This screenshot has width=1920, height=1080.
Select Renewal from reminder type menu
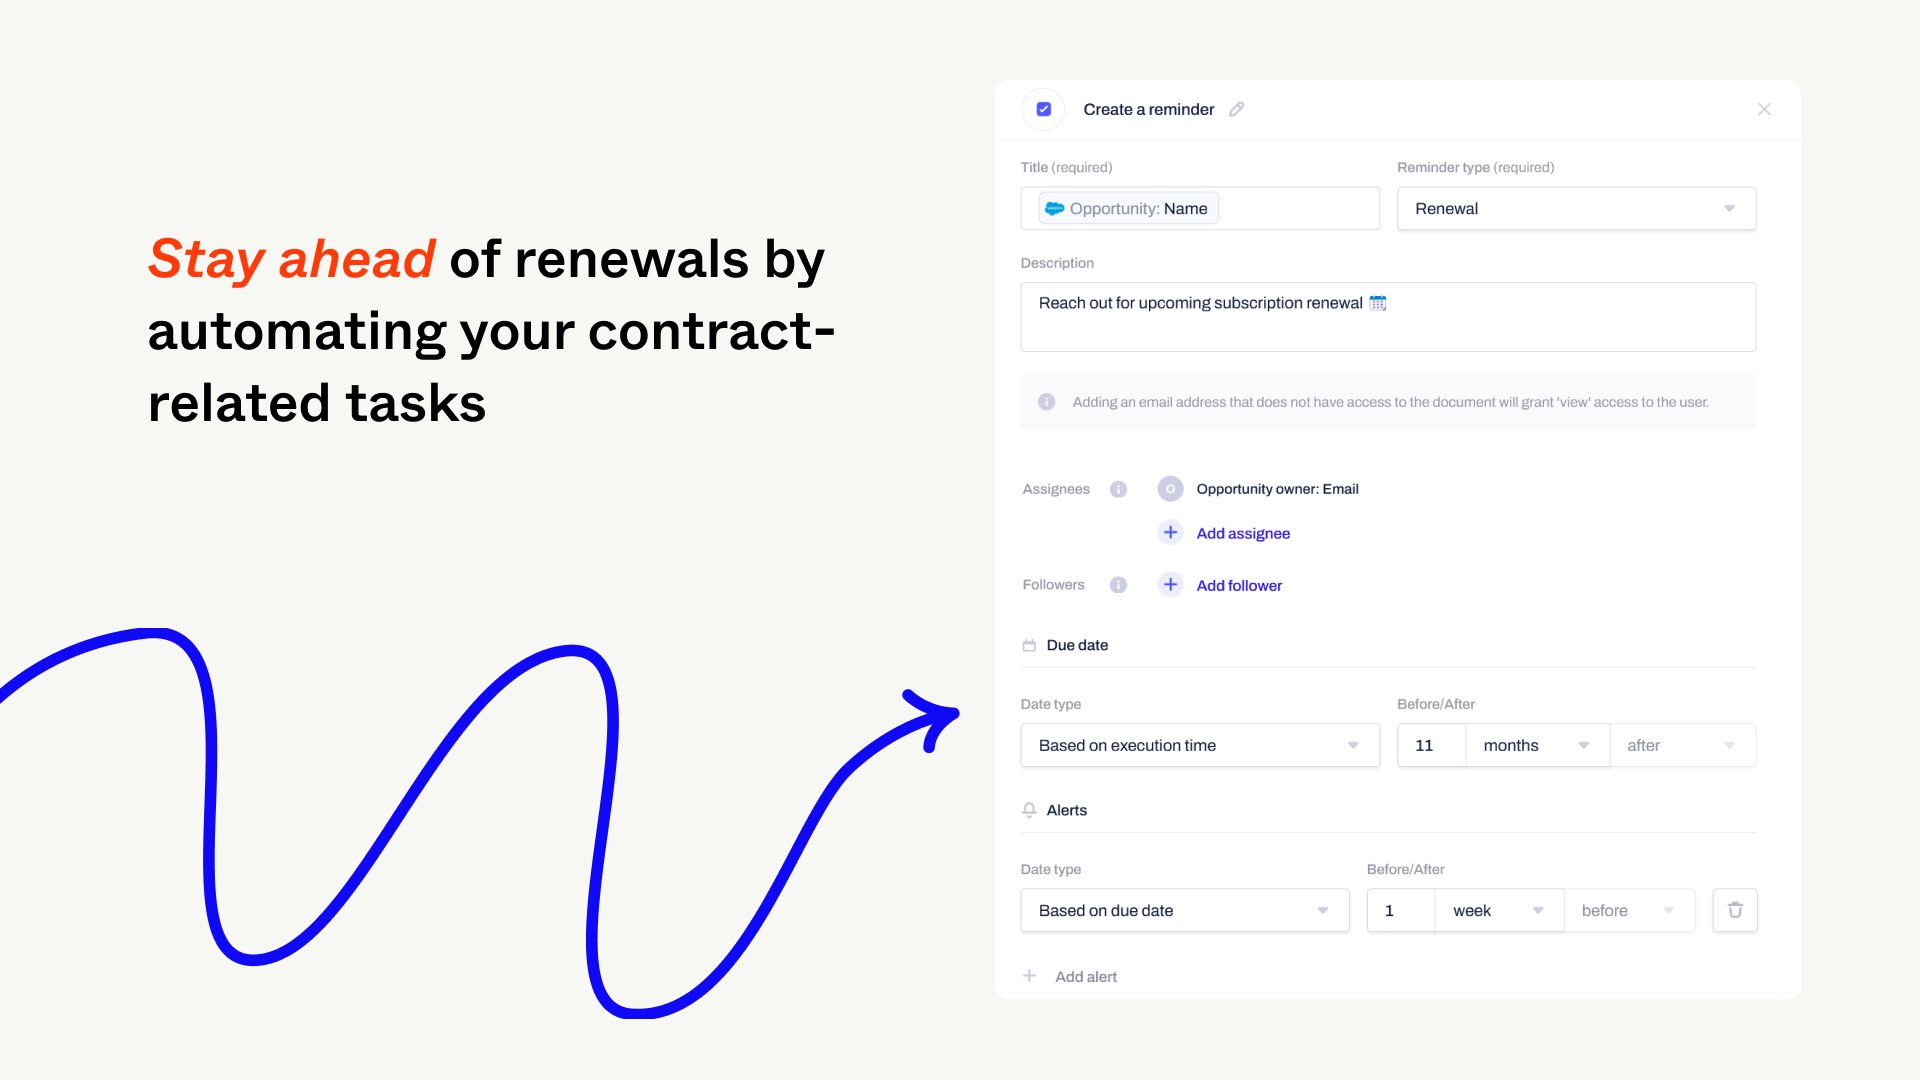1577,208
